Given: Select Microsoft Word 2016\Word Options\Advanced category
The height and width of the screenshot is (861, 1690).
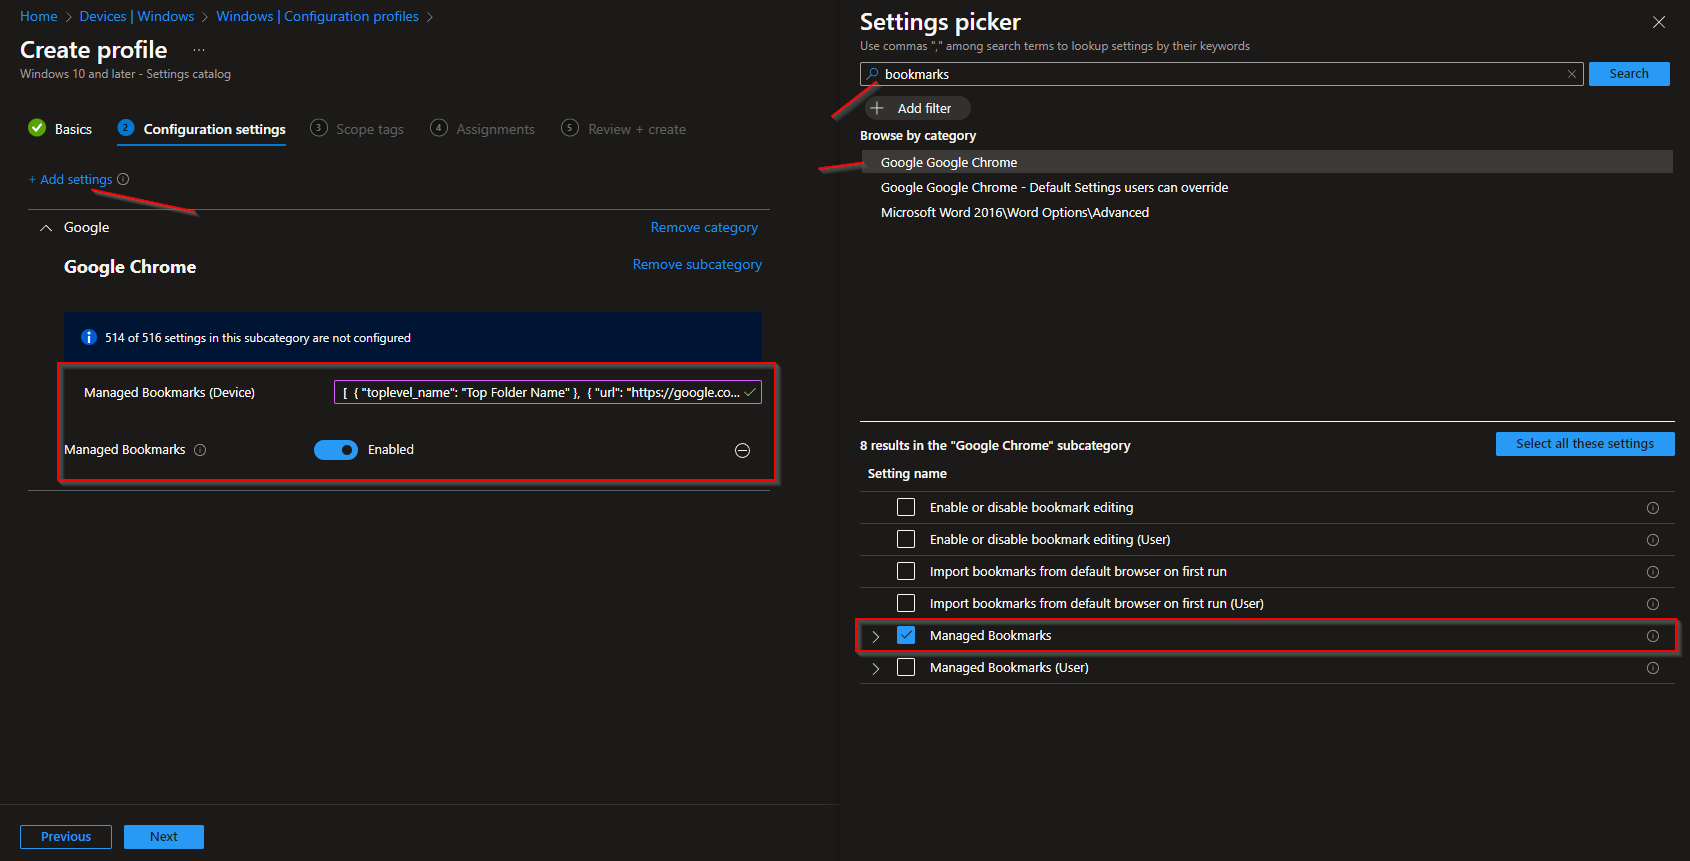Looking at the screenshot, I should click(1015, 213).
